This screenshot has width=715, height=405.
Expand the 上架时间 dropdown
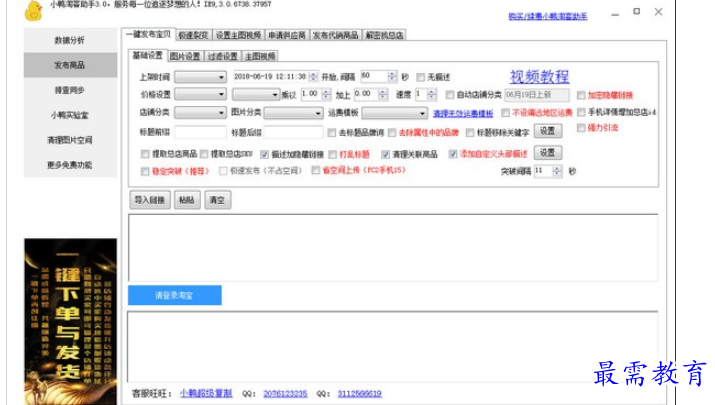click(x=201, y=77)
